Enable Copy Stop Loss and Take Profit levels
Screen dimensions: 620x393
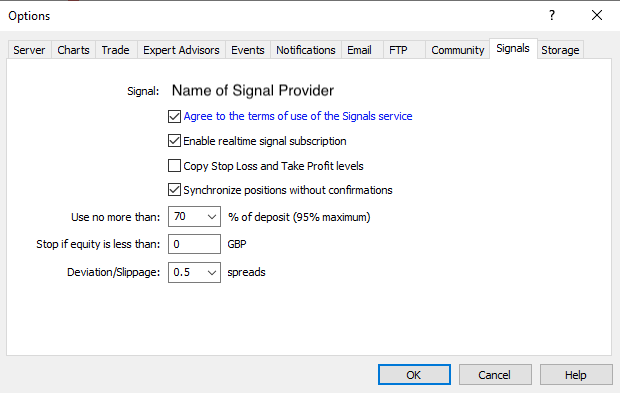click(174, 166)
